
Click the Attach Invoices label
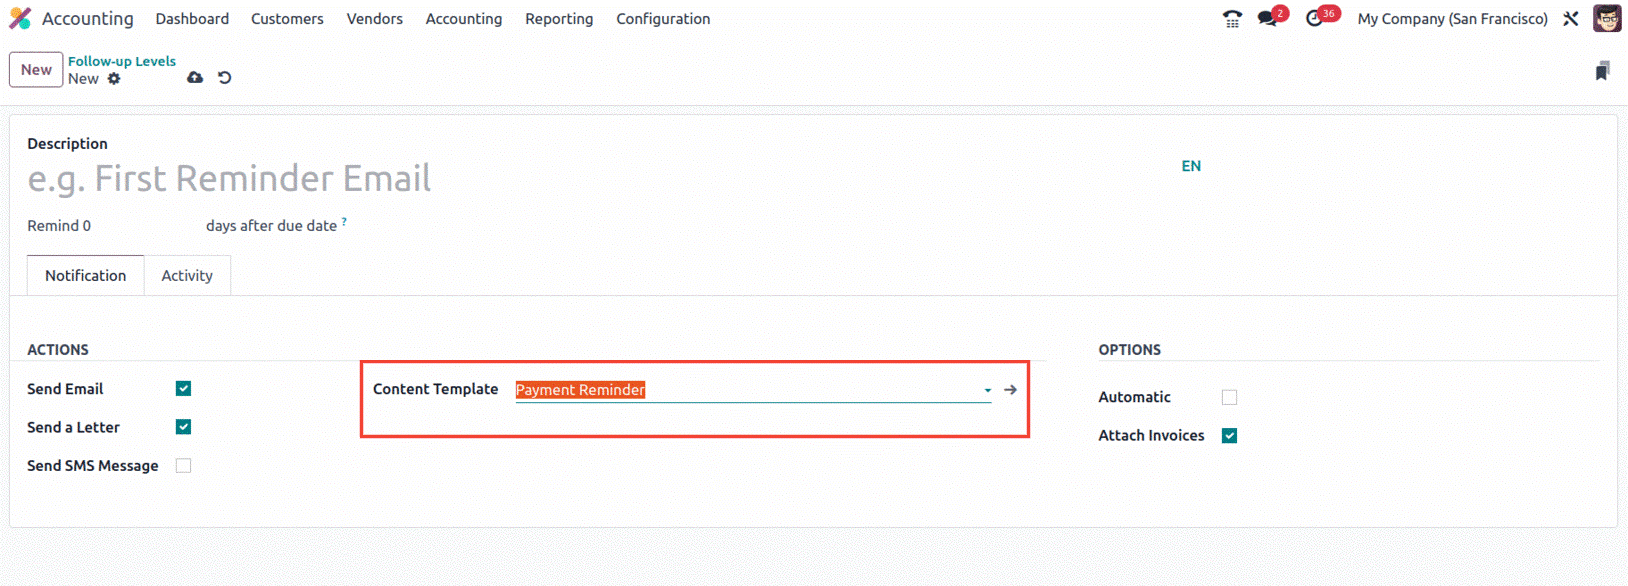tap(1151, 436)
